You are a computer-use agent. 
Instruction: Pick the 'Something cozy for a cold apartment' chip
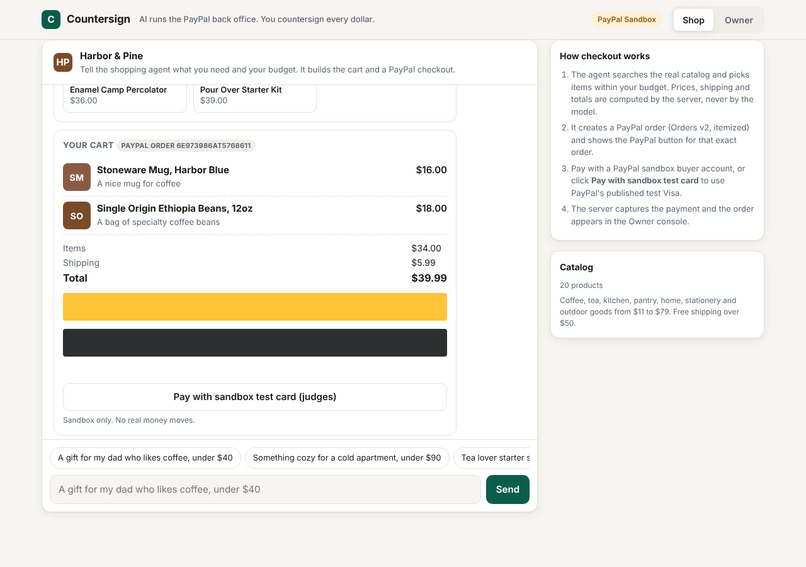click(x=346, y=458)
